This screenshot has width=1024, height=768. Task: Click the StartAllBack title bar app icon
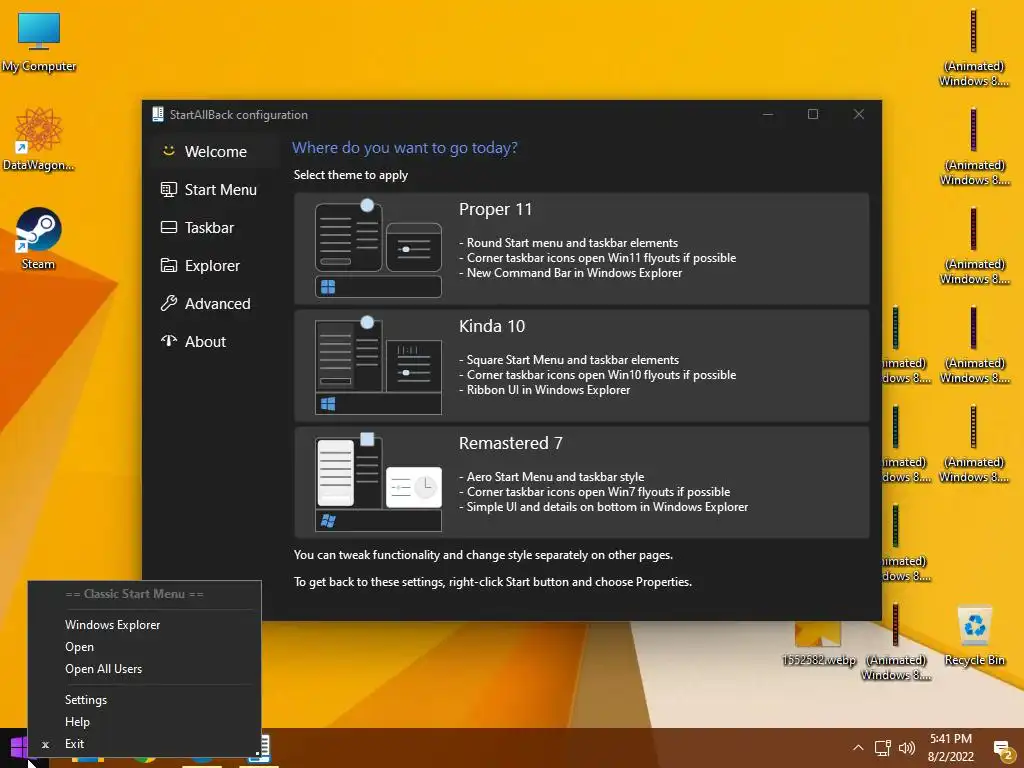pyautogui.click(x=157, y=114)
